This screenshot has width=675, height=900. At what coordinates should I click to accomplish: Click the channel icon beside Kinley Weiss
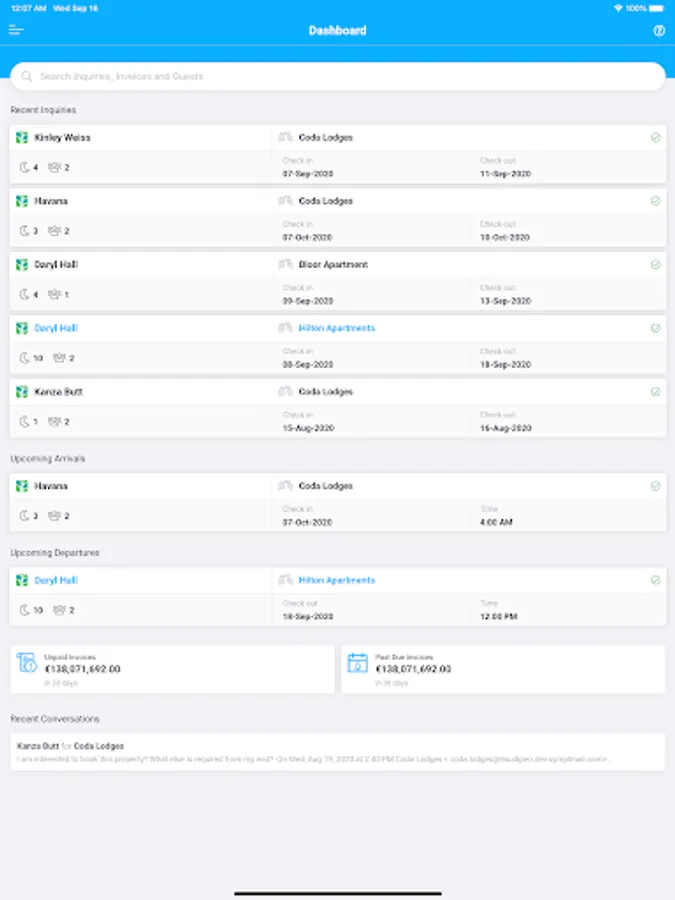coord(22,138)
